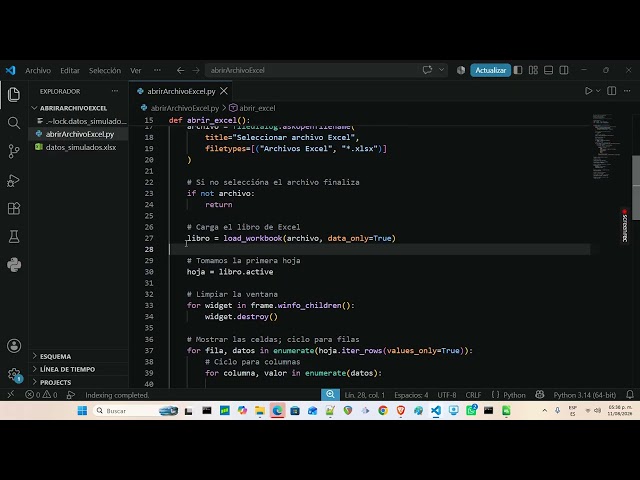The width and height of the screenshot is (640, 480).
Task: Expand the ESQUEMA section
Action: click(56, 356)
